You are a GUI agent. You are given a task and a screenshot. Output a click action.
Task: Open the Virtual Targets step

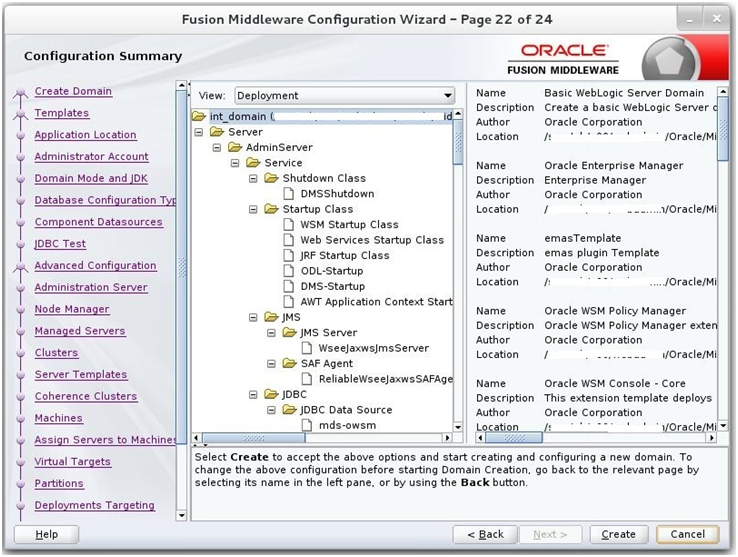pos(72,462)
